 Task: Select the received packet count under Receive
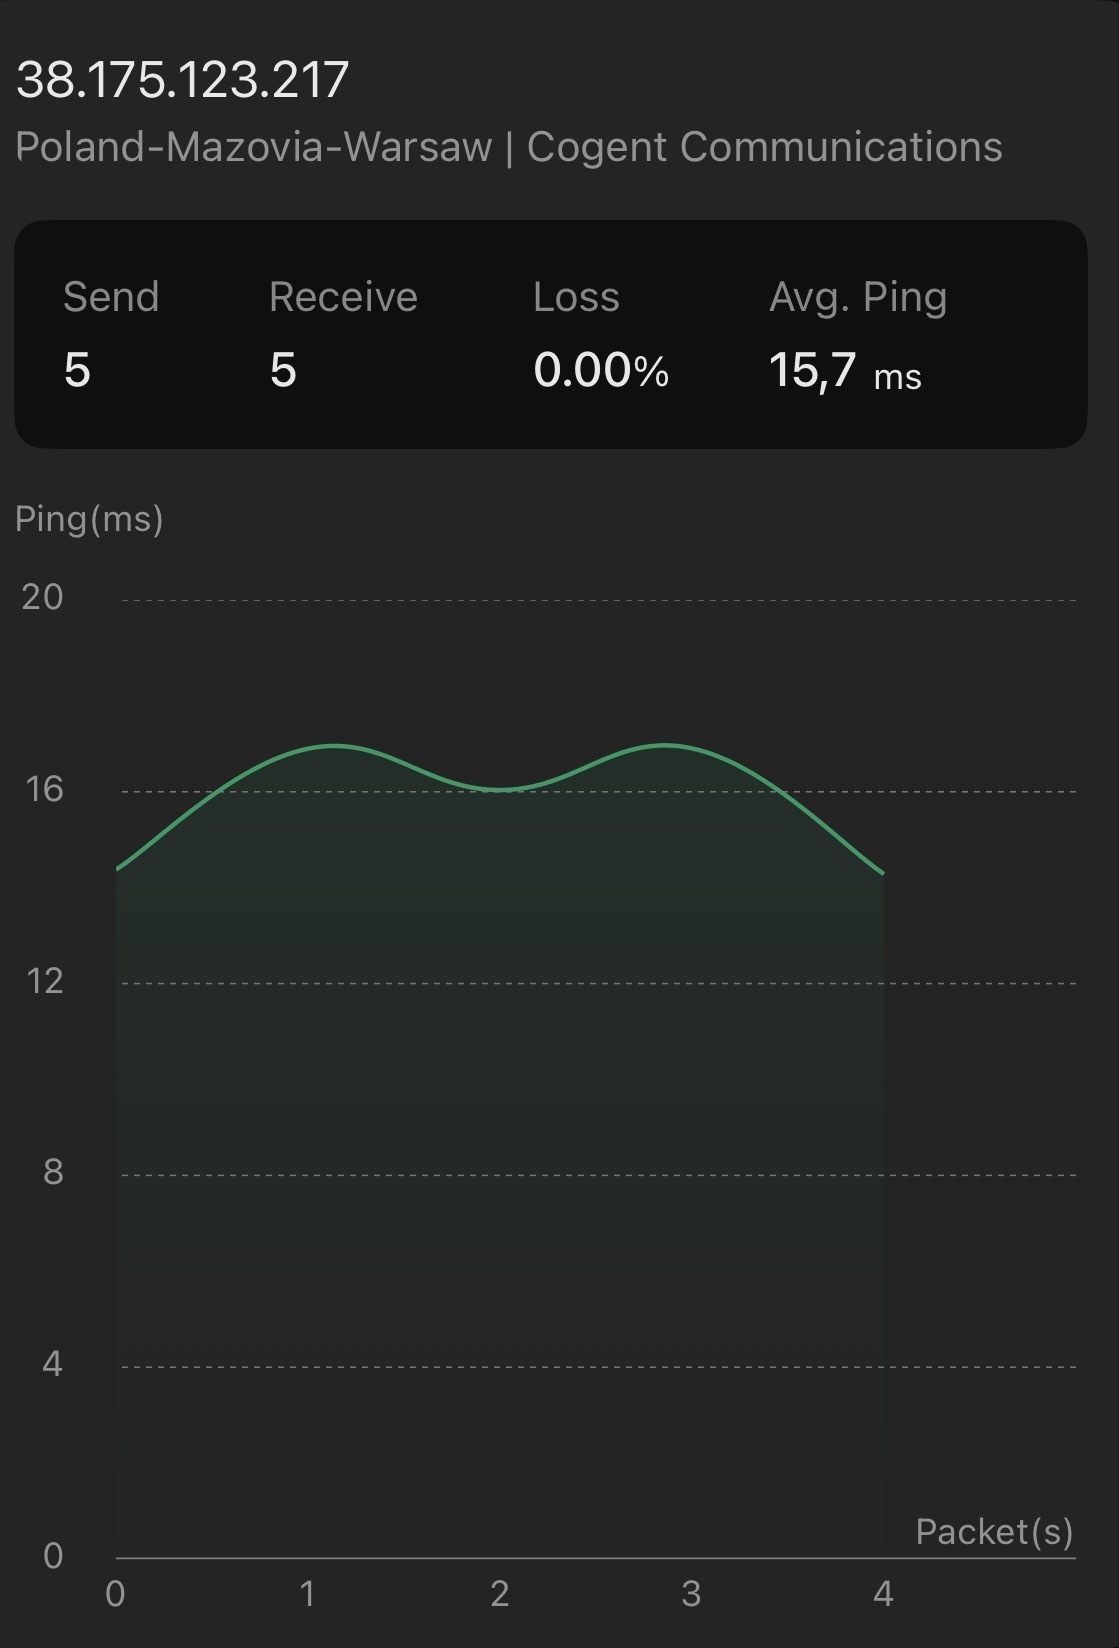(283, 370)
